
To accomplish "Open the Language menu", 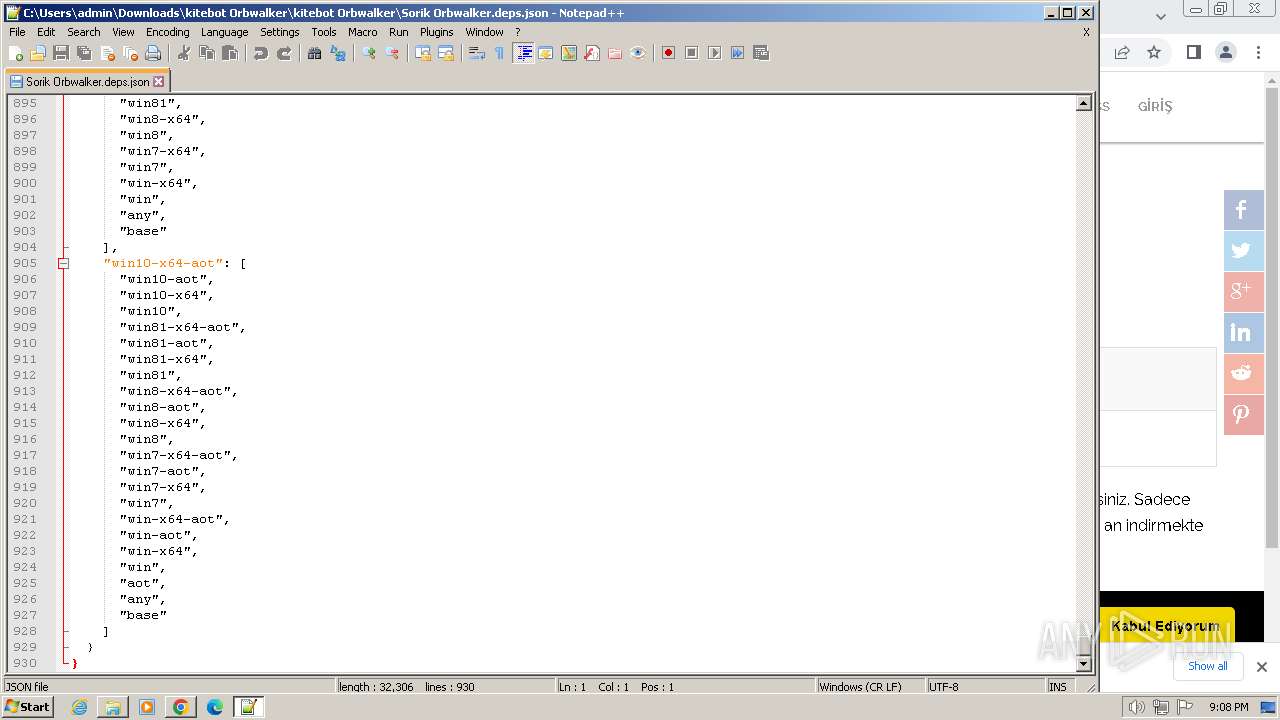I will pos(224,32).
